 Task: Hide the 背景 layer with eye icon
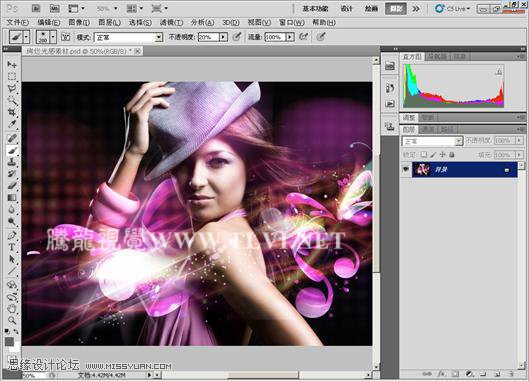pyautogui.click(x=406, y=169)
